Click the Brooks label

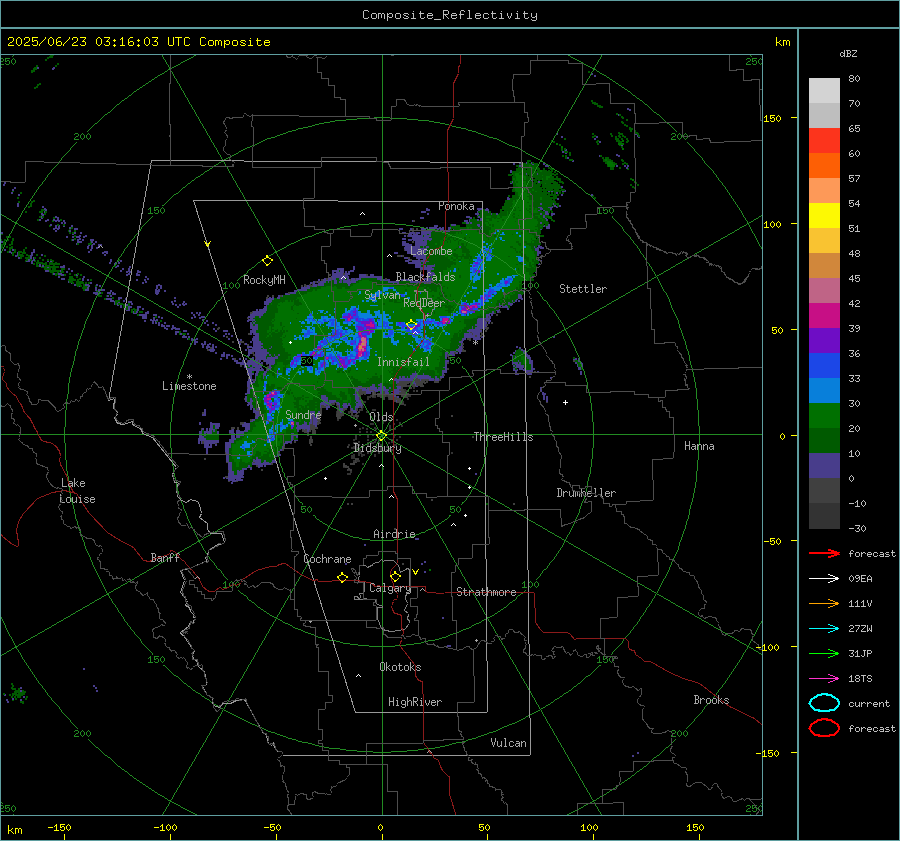click(x=711, y=700)
